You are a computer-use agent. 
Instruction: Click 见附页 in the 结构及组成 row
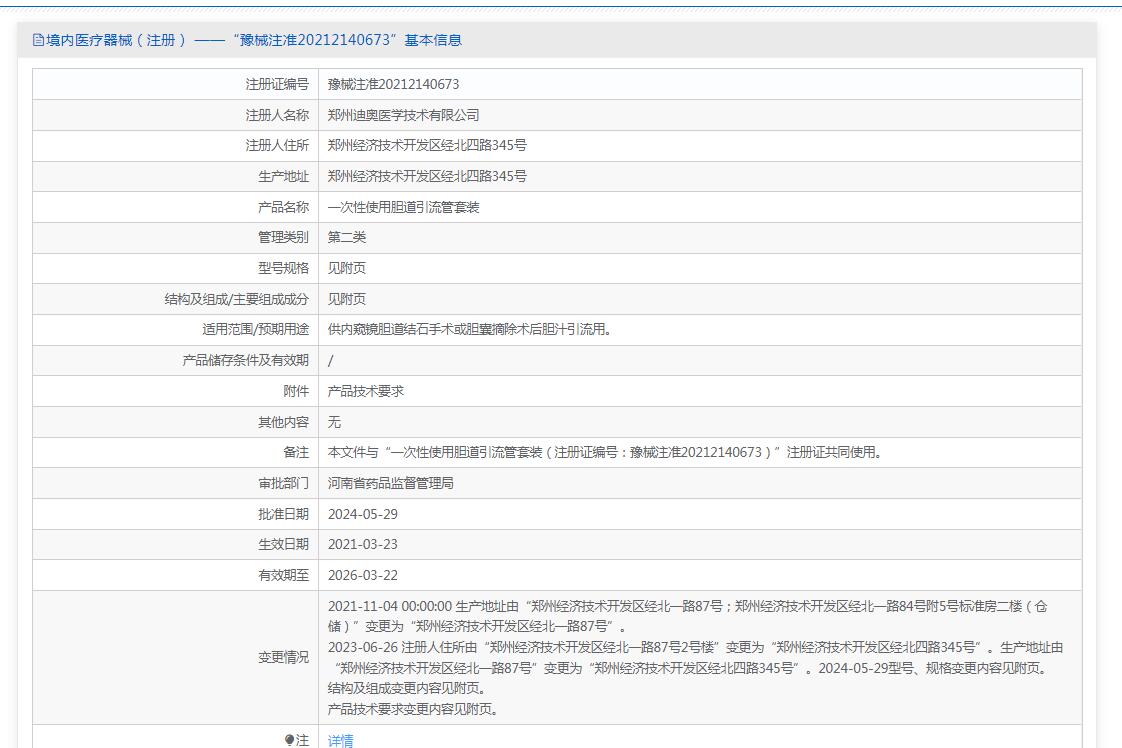tap(347, 299)
